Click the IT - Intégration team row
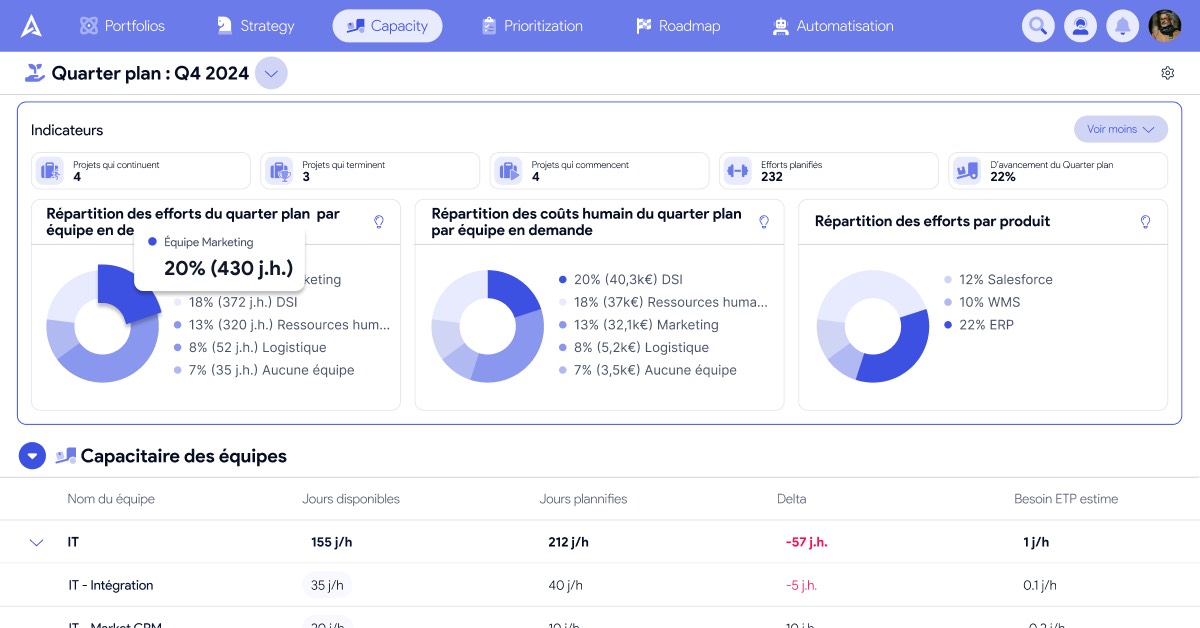 111,585
